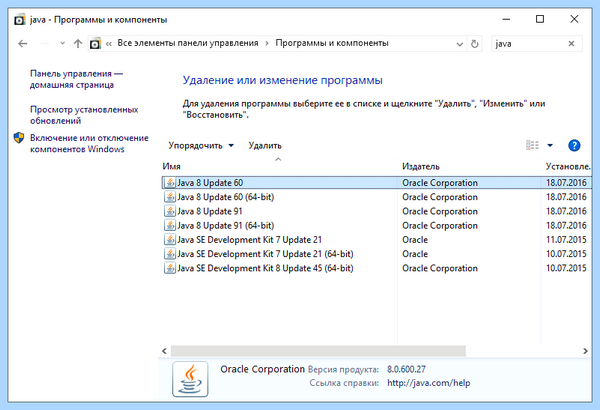Click the 'Удалить' toolbar button
This screenshot has height=410, width=600.
[265, 145]
